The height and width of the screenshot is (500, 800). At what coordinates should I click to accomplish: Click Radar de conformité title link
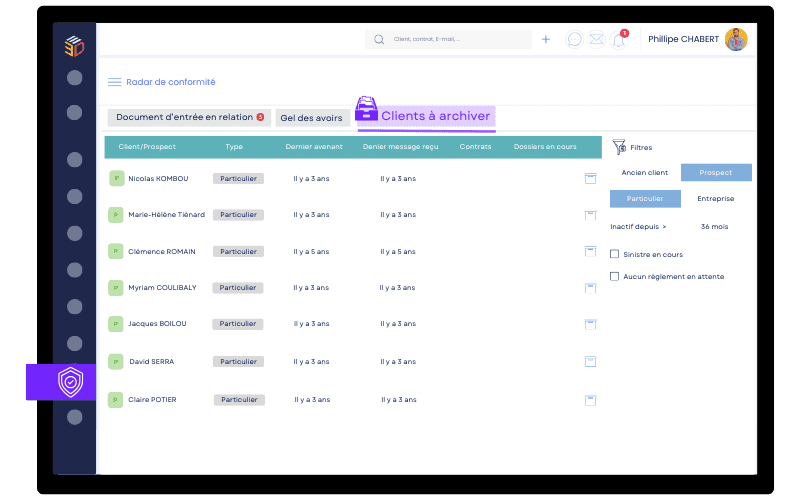(171, 82)
